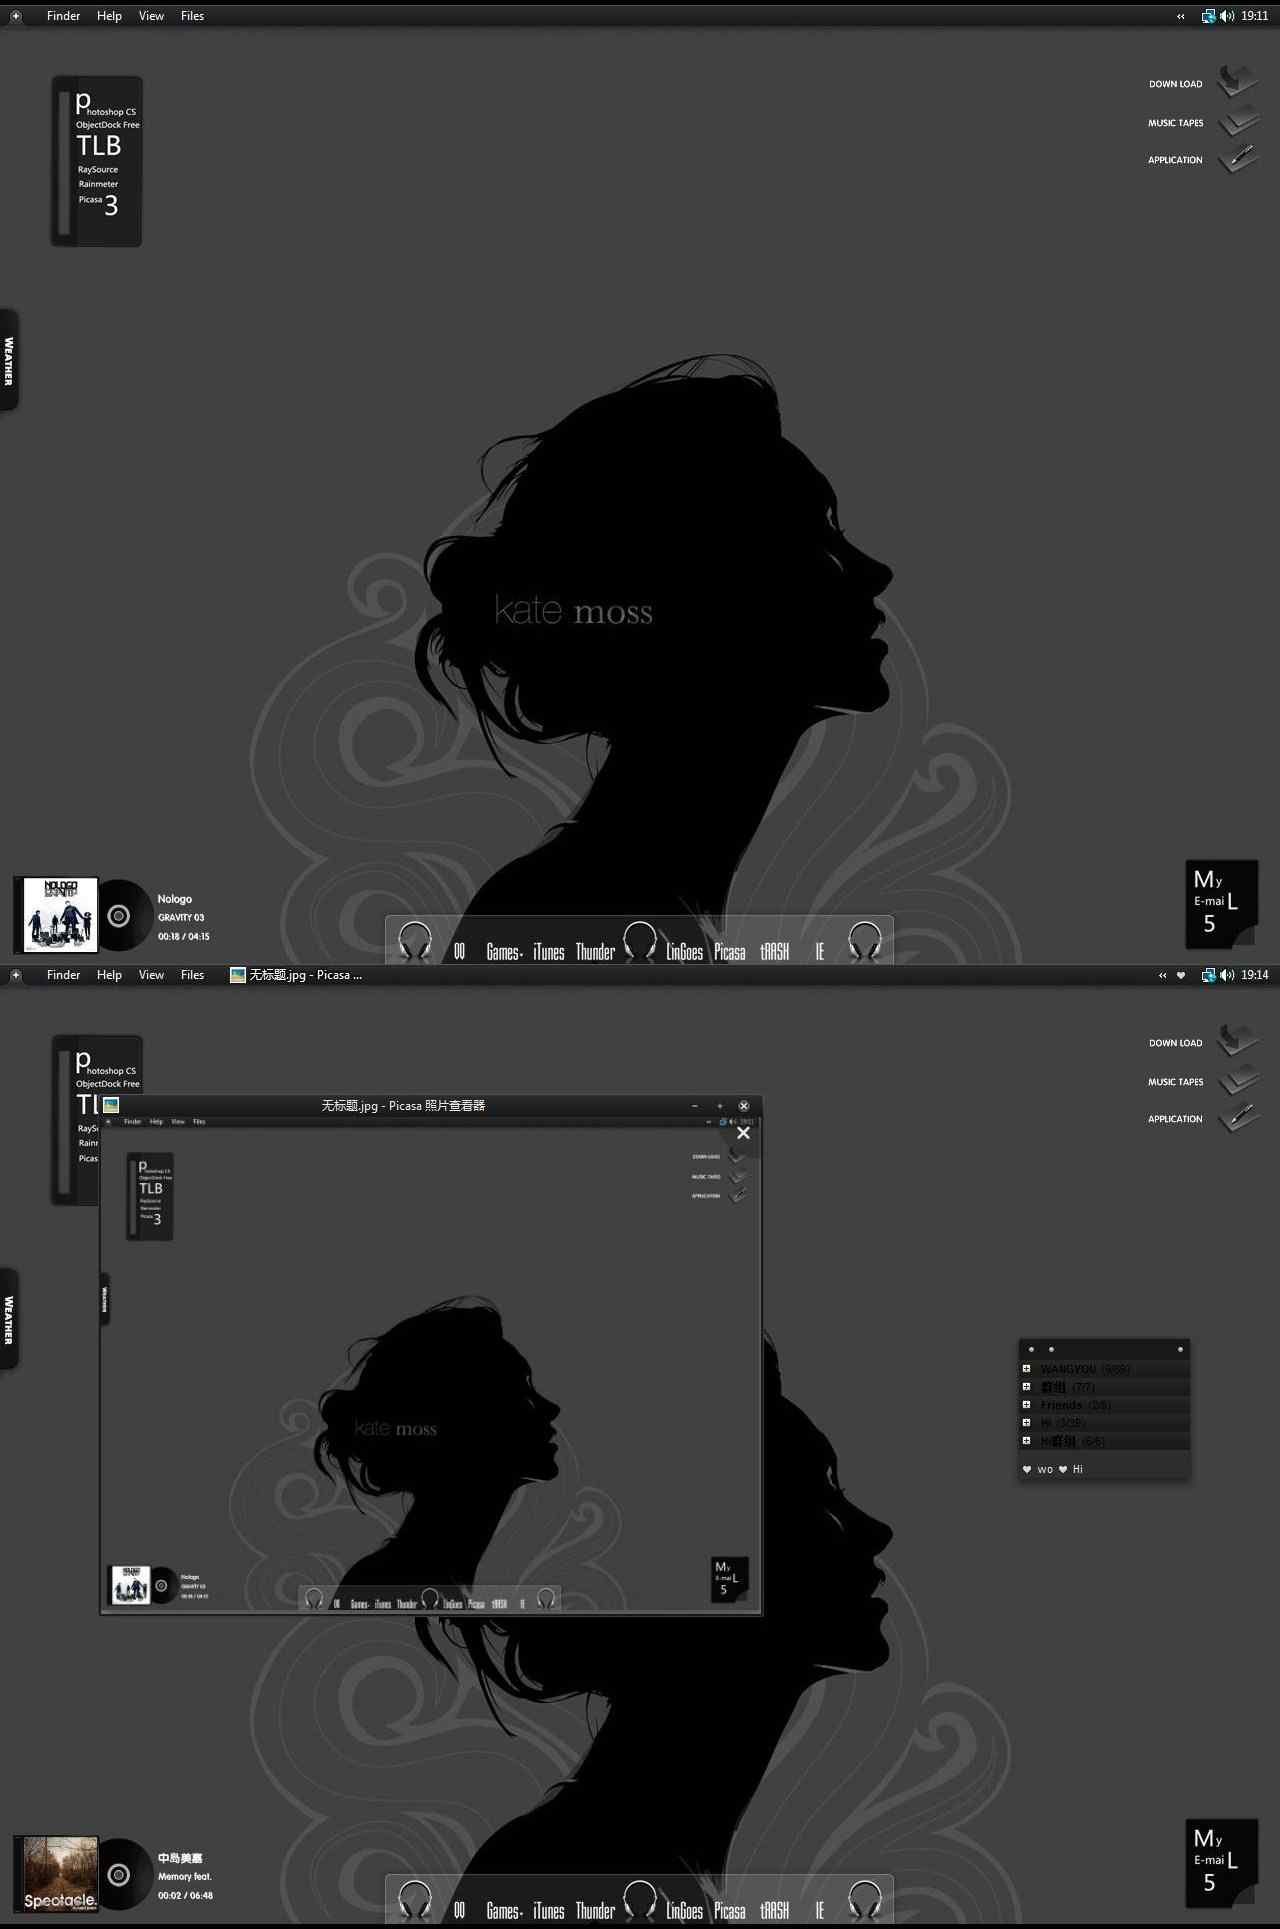Click headphones left of QQ, 19:14 desktop dock

click(415, 1900)
